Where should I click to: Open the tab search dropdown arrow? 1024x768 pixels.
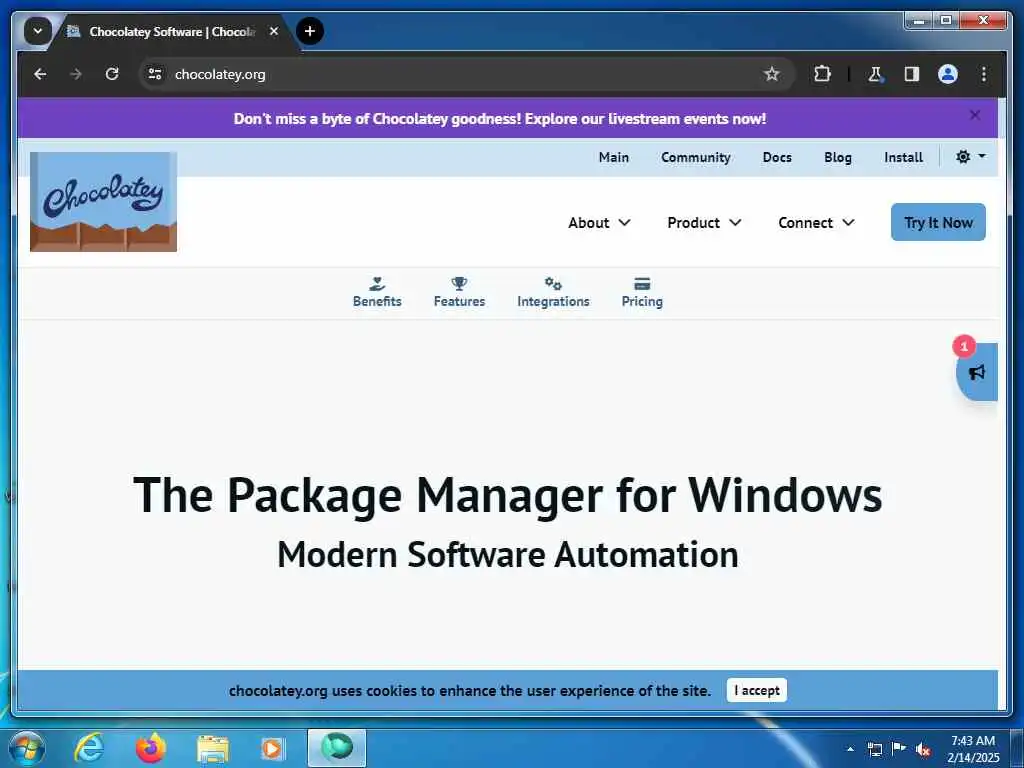click(x=37, y=31)
